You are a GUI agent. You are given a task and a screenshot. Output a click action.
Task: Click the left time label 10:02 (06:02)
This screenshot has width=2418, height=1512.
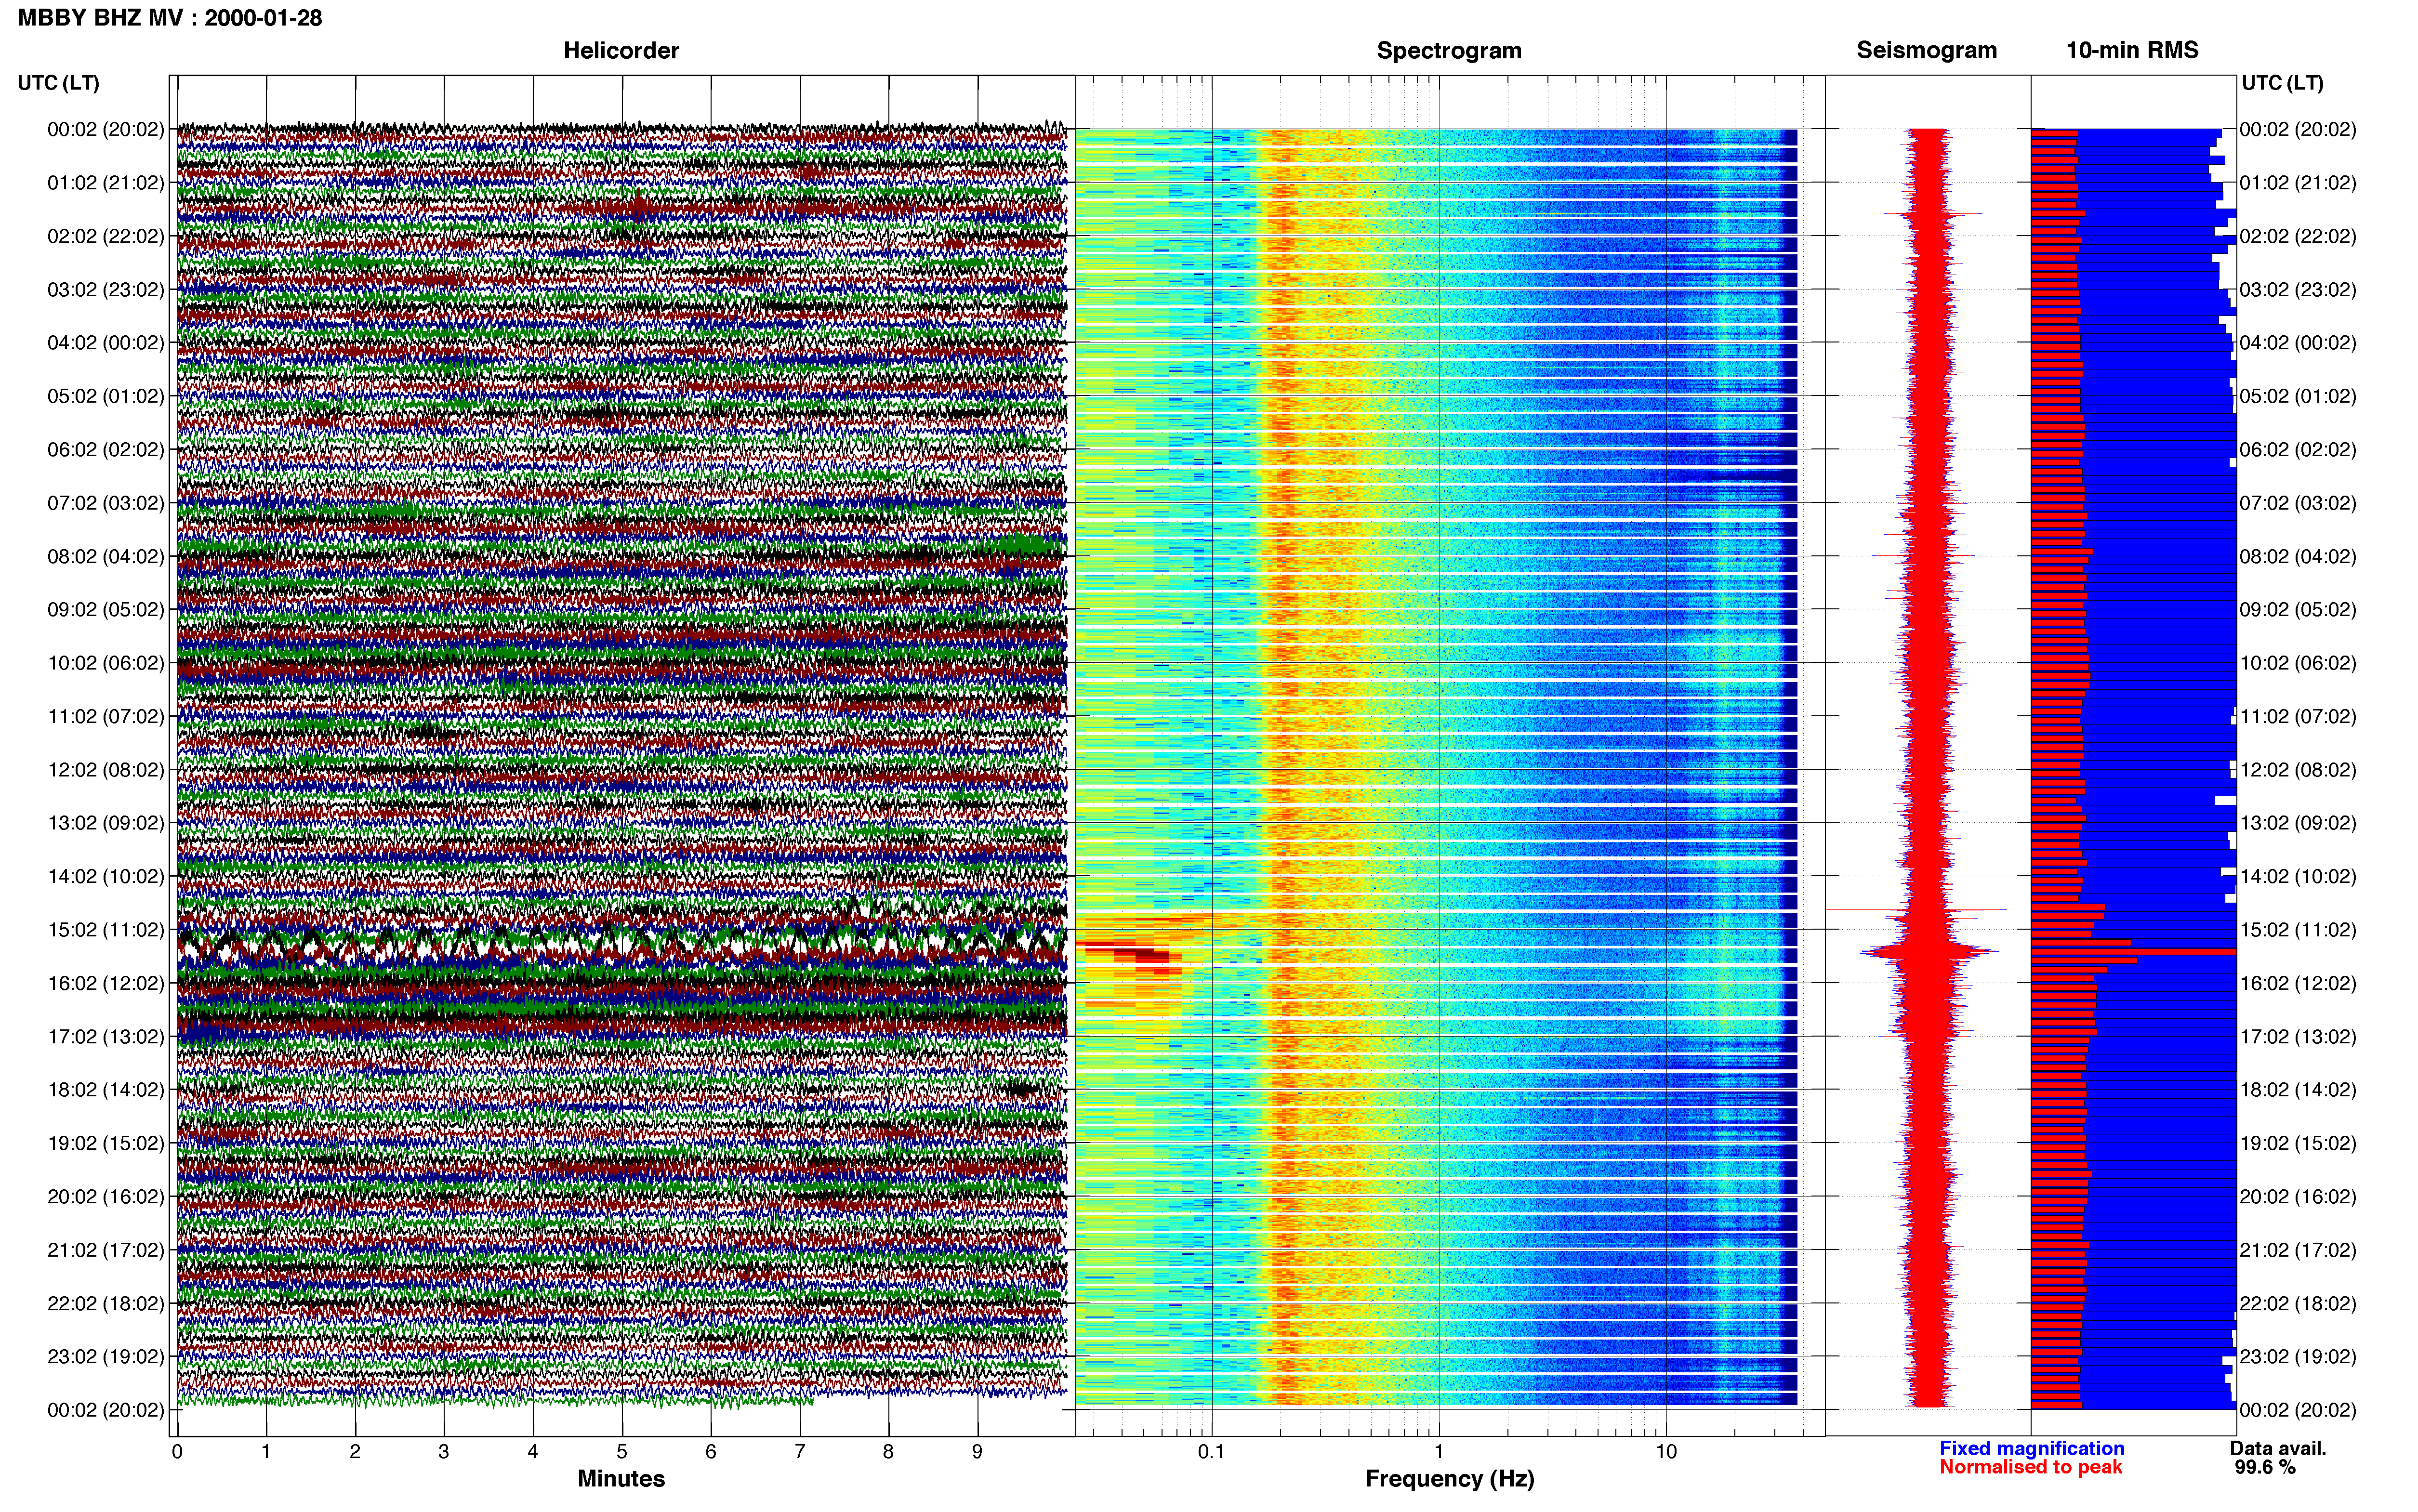[106, 663]
